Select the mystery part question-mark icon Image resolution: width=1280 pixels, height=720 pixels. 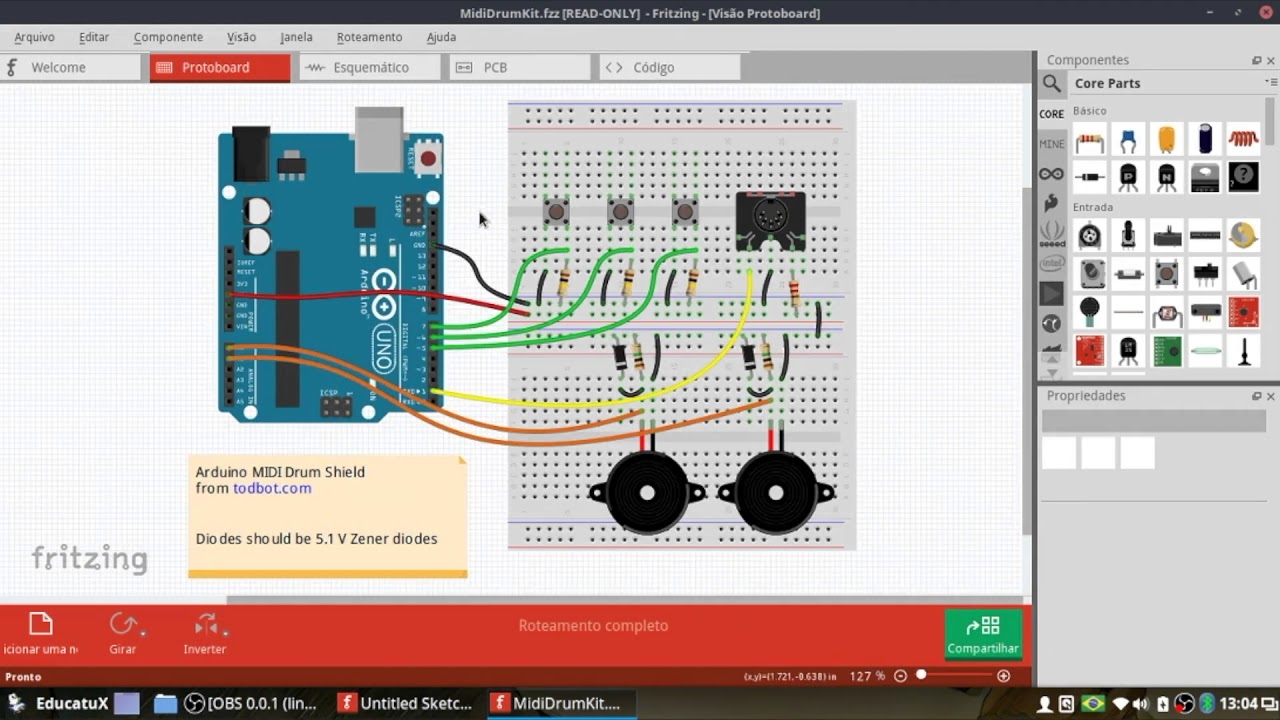1243,178
